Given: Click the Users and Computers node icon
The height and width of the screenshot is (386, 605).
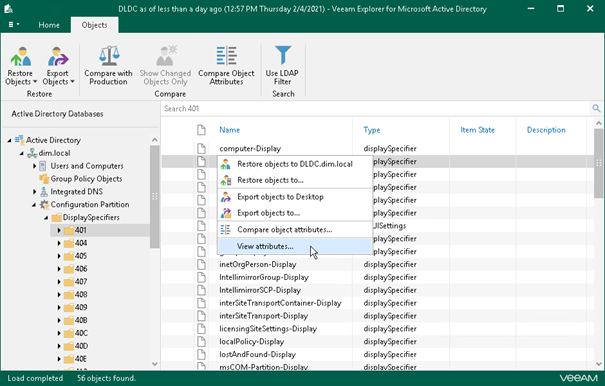Looking at the screenshot, I should point(43,166).
